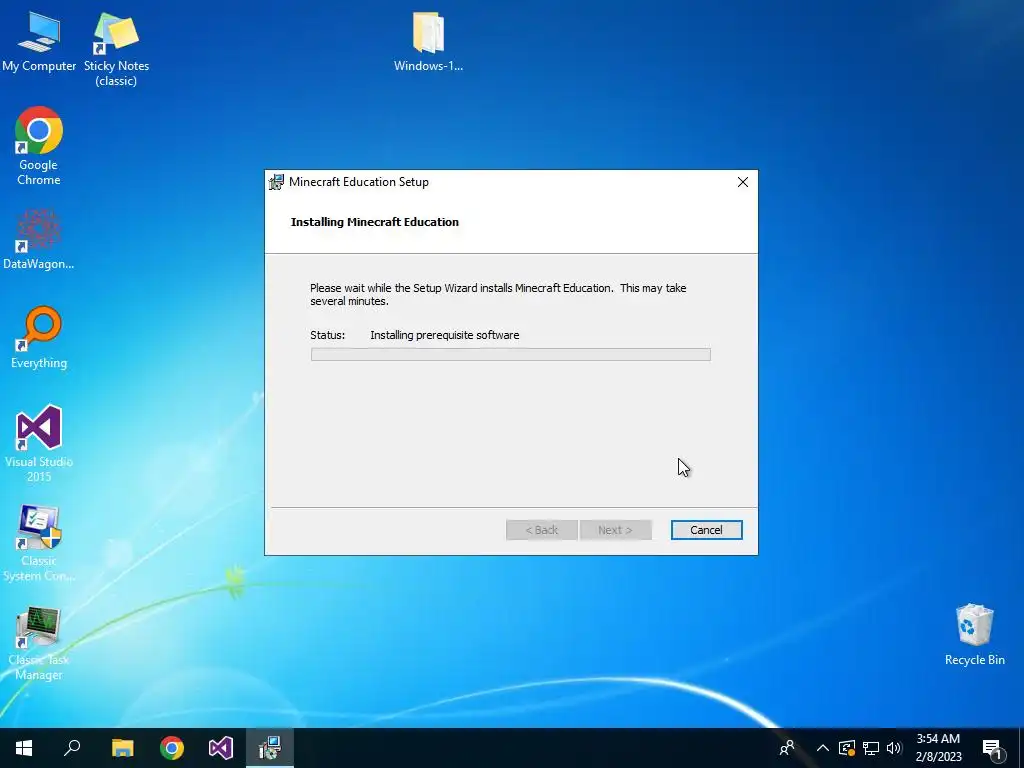Viewport: 1024px width, 768px height.
Task: Open the Action Center notifications
Action: (992, 748)
